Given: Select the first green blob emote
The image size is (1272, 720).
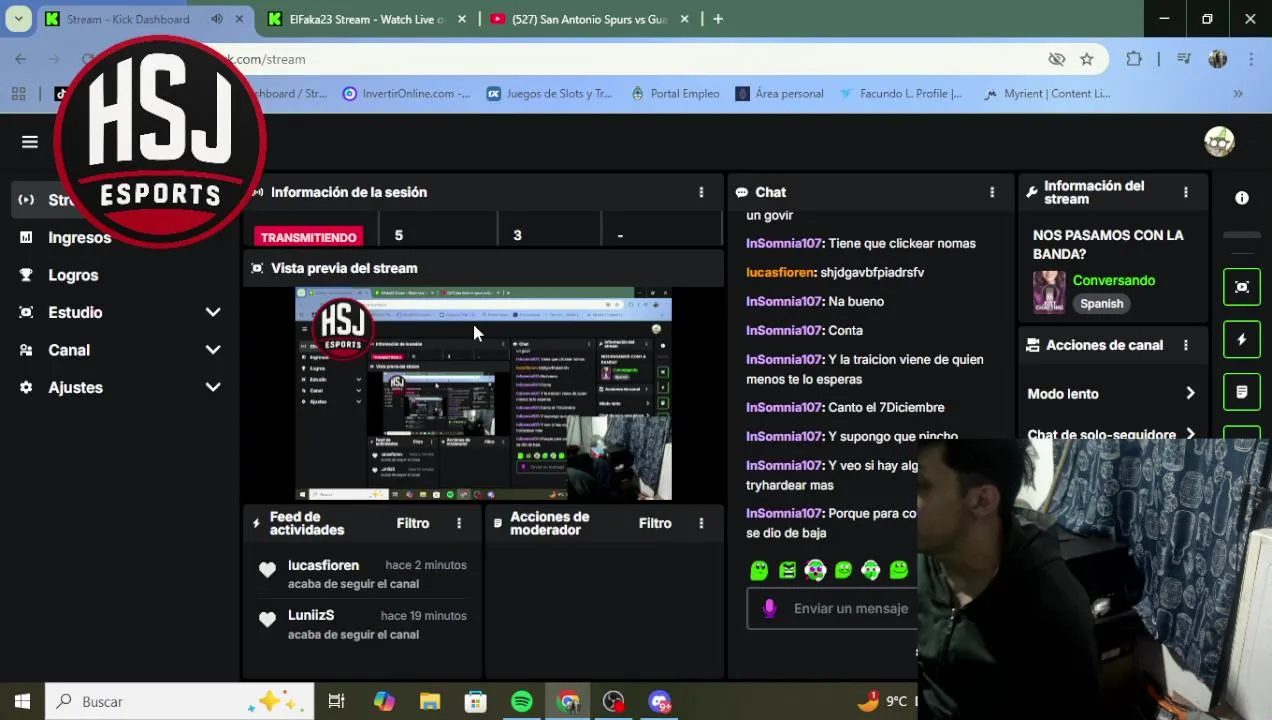Looking at the screenshot, I should coord(759,570).
